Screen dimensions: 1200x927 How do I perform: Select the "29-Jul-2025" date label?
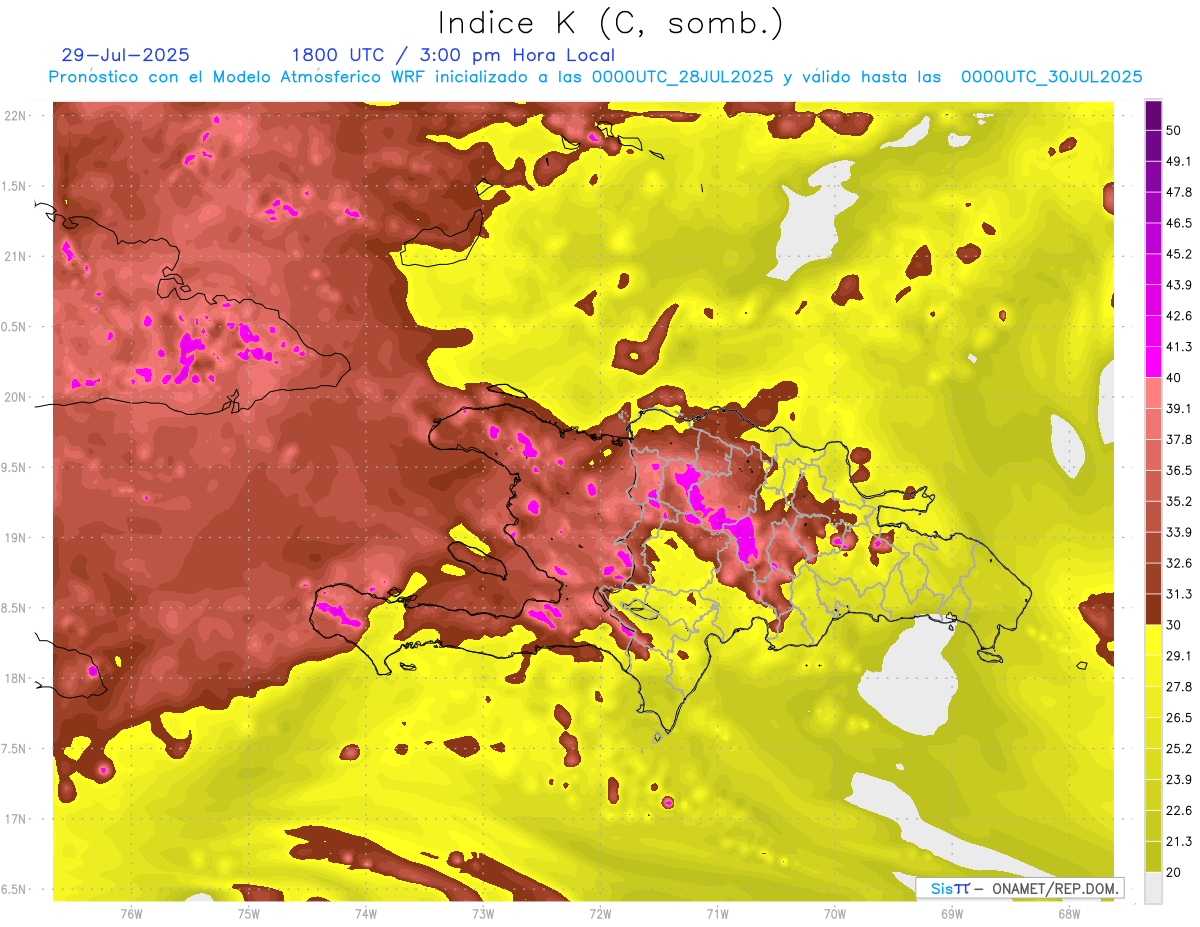(125, 55)
